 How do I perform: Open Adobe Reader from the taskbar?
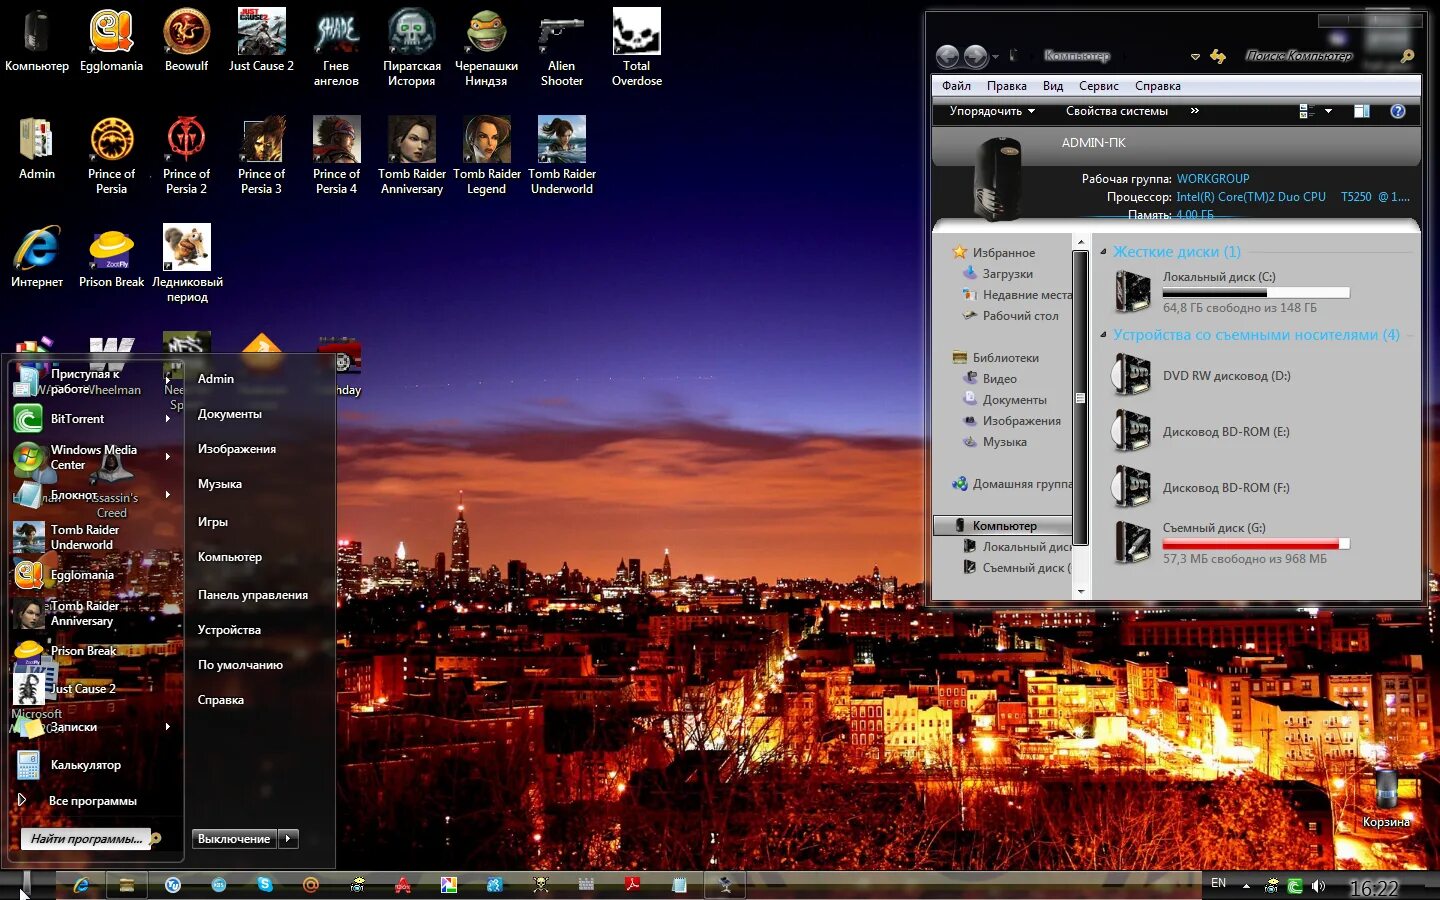pos(633,885)
